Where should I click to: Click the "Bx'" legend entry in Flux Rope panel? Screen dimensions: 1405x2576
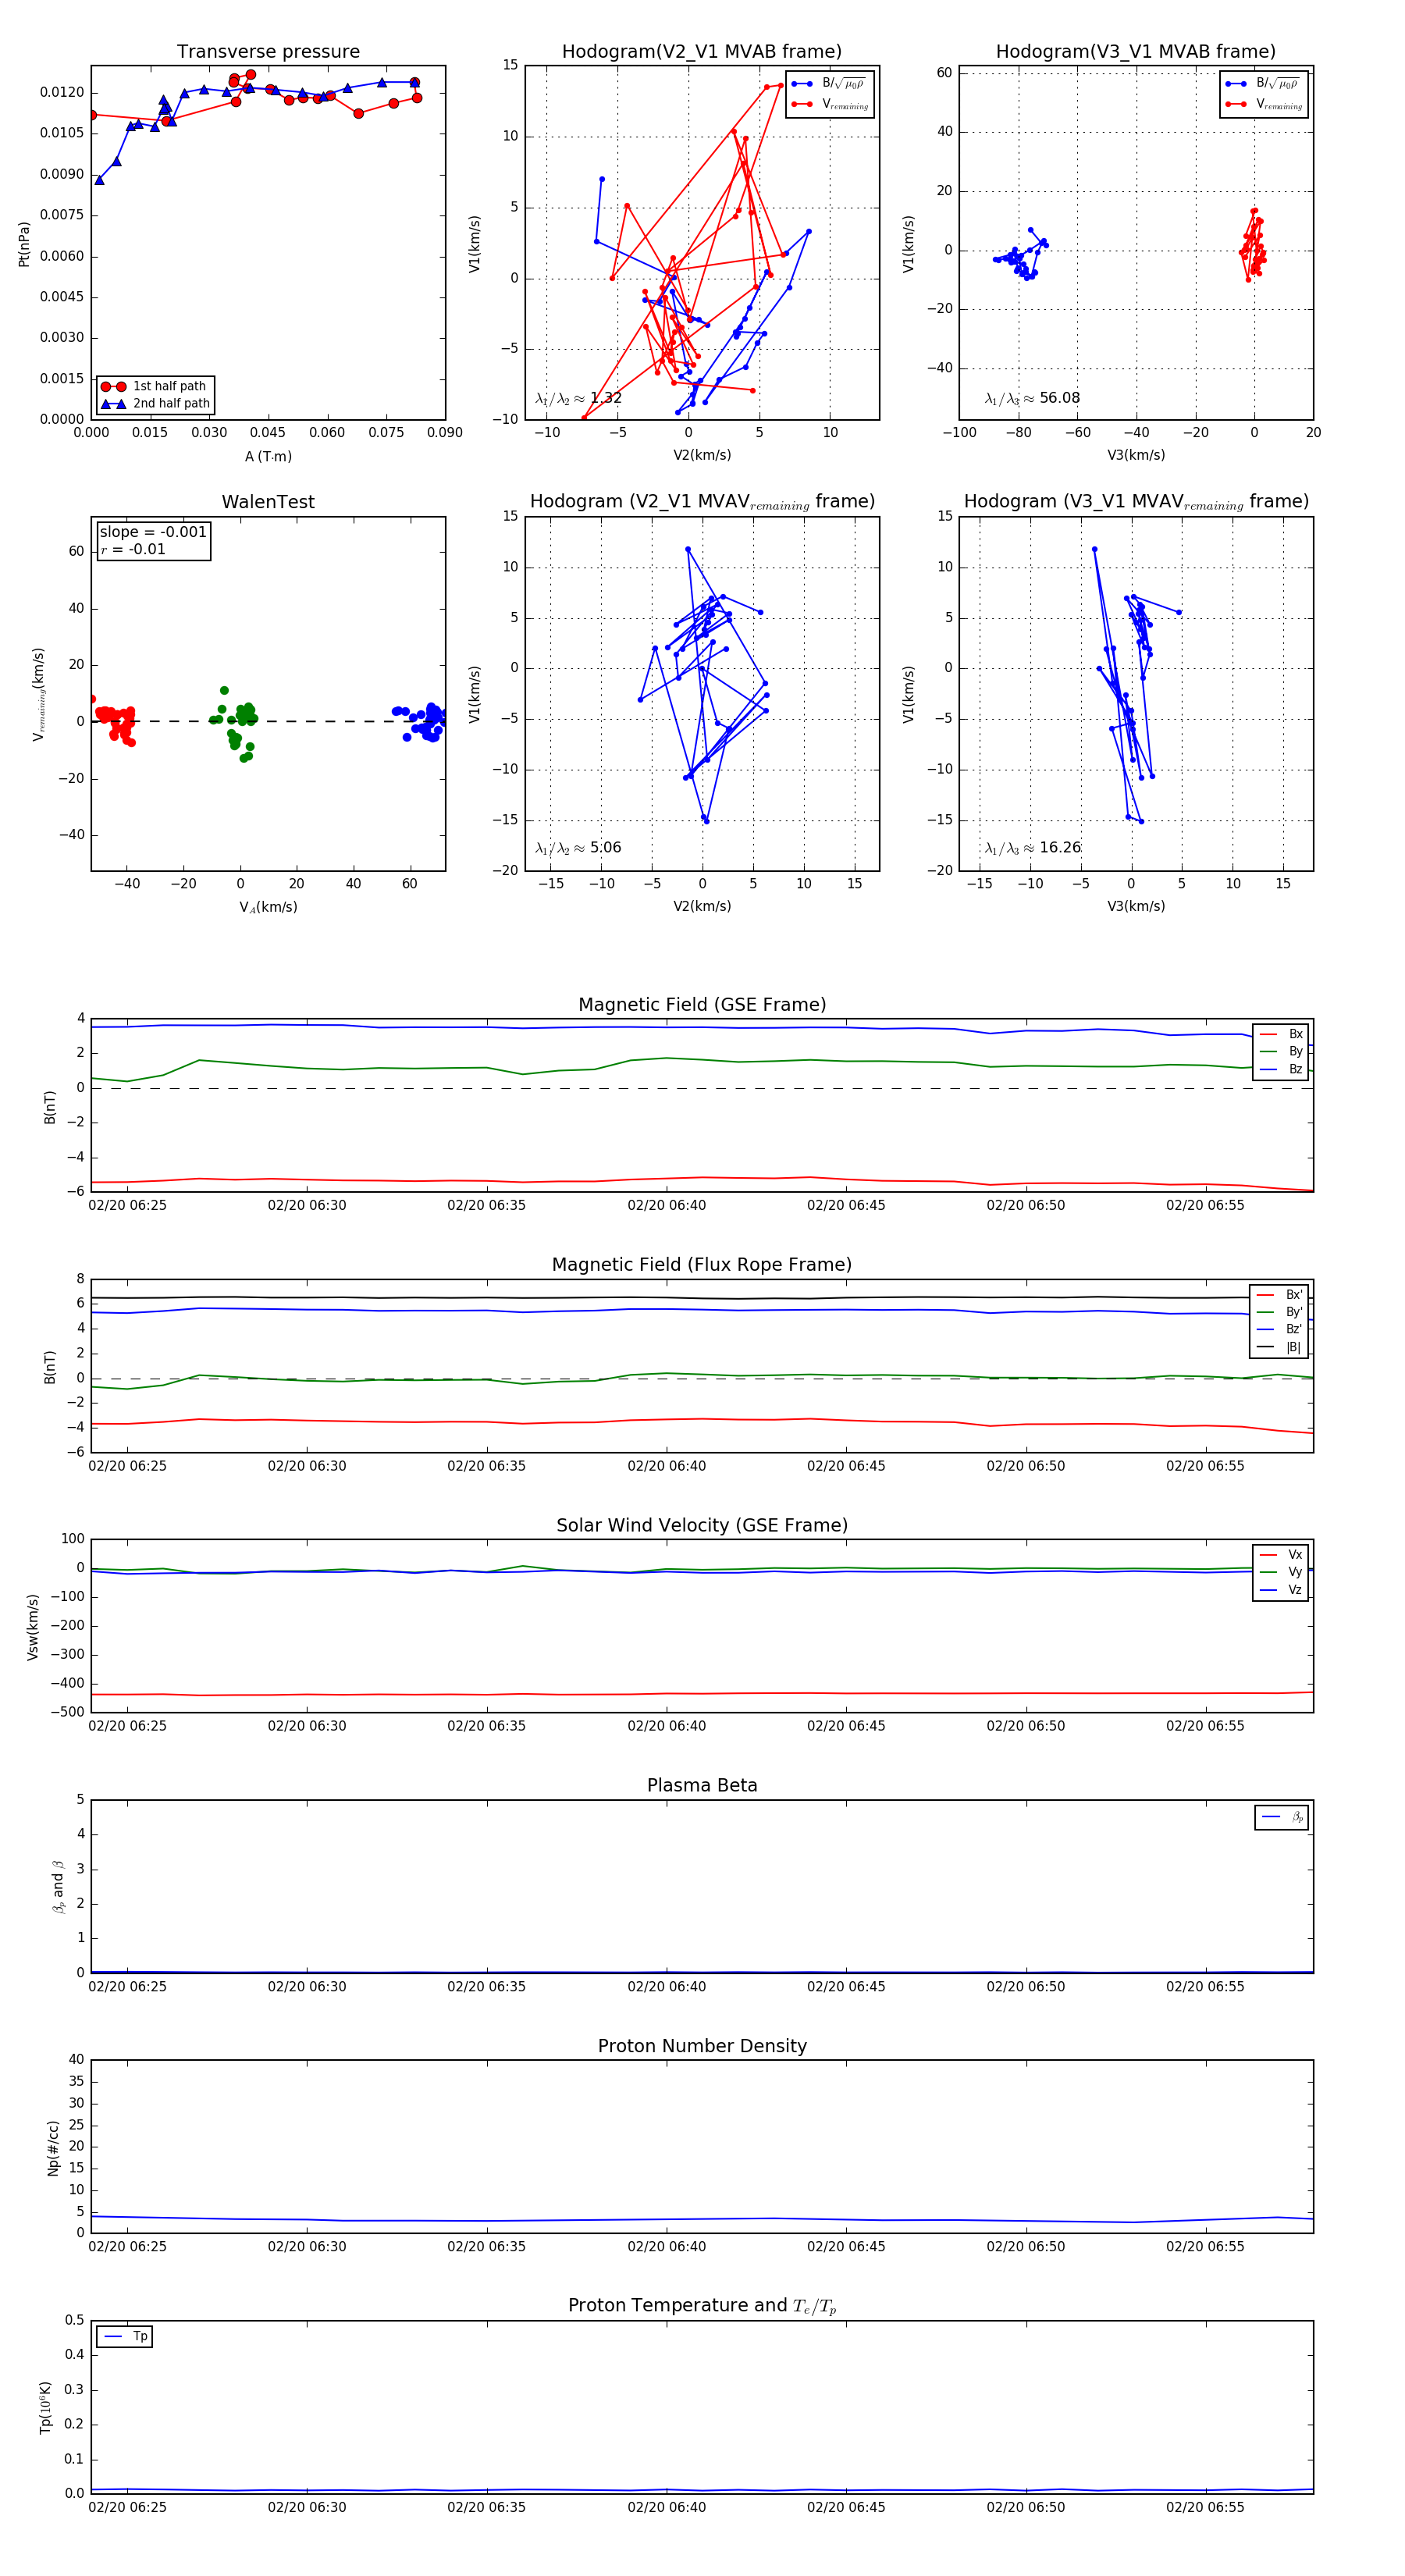pos(1279,1295)
